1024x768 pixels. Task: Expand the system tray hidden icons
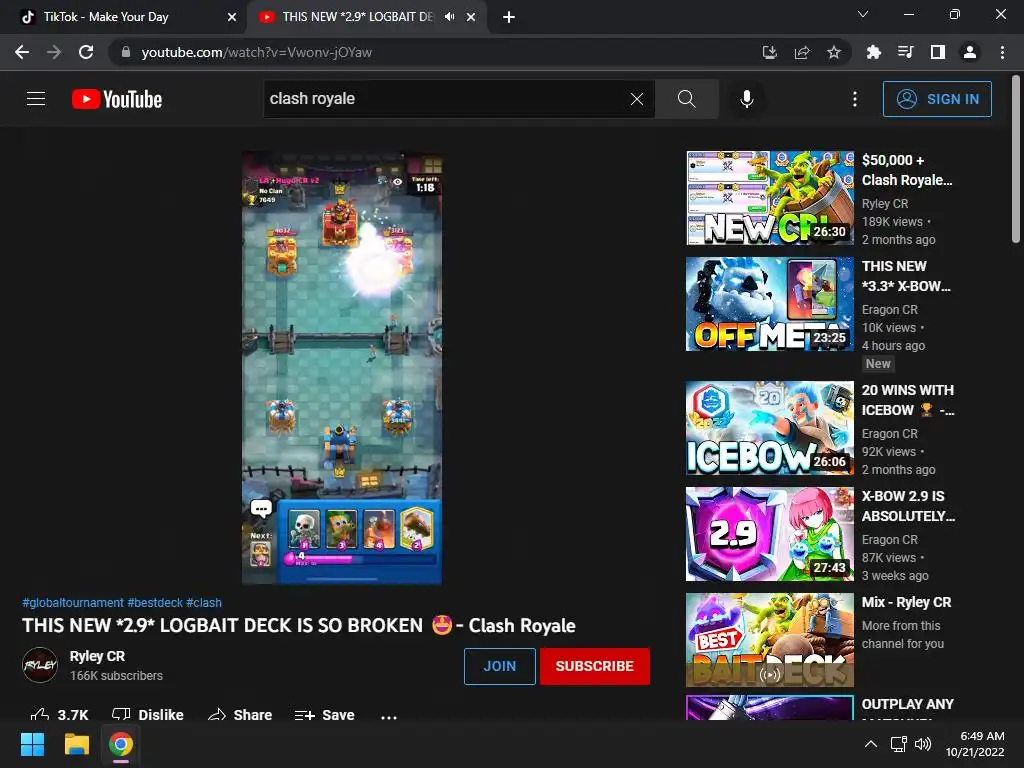[871, 743]
